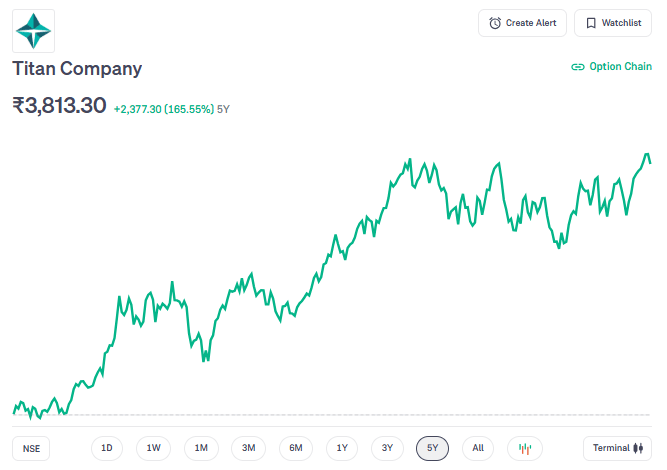The height and width of the screenshot is (470, 667).
Task: Click the candlestick icon in Terminal button
Action: 638,448
